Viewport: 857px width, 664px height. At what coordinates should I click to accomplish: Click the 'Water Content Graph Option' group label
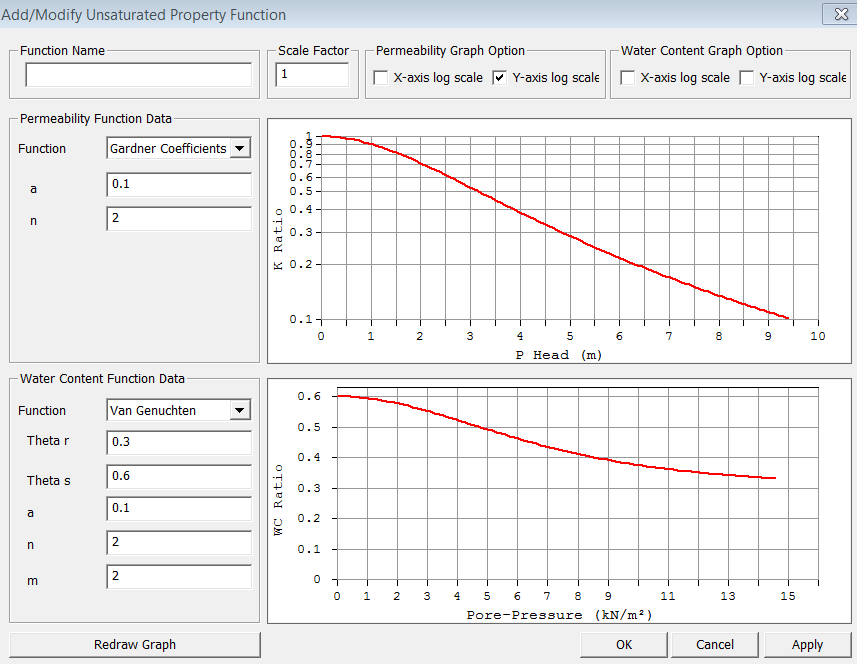[702, 51]
